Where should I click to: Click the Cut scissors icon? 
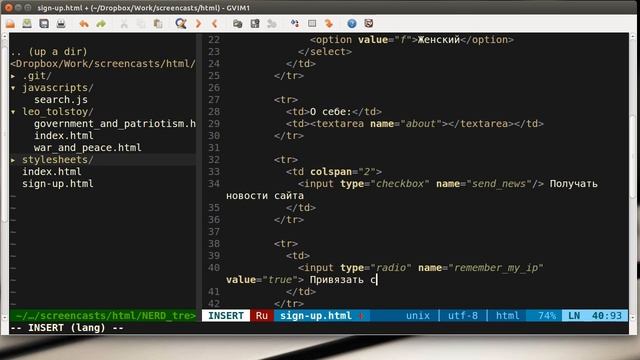[x=124, y=24]
